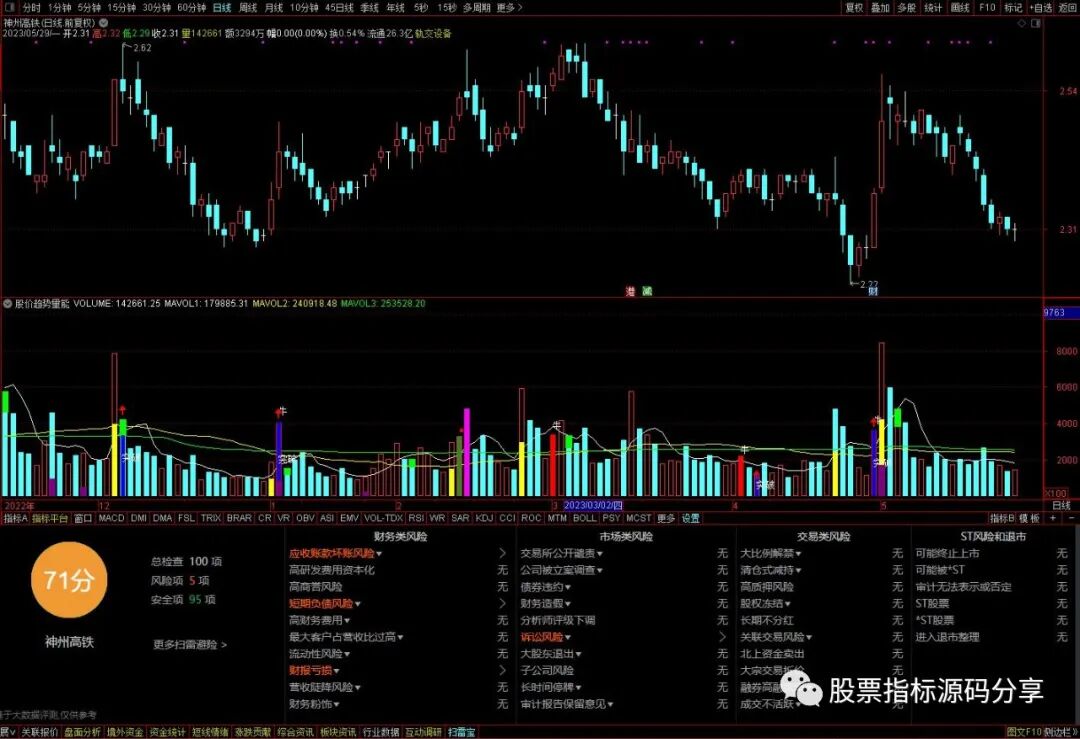Switch to the 1分钟 period tab

click(x=59, y=8)
